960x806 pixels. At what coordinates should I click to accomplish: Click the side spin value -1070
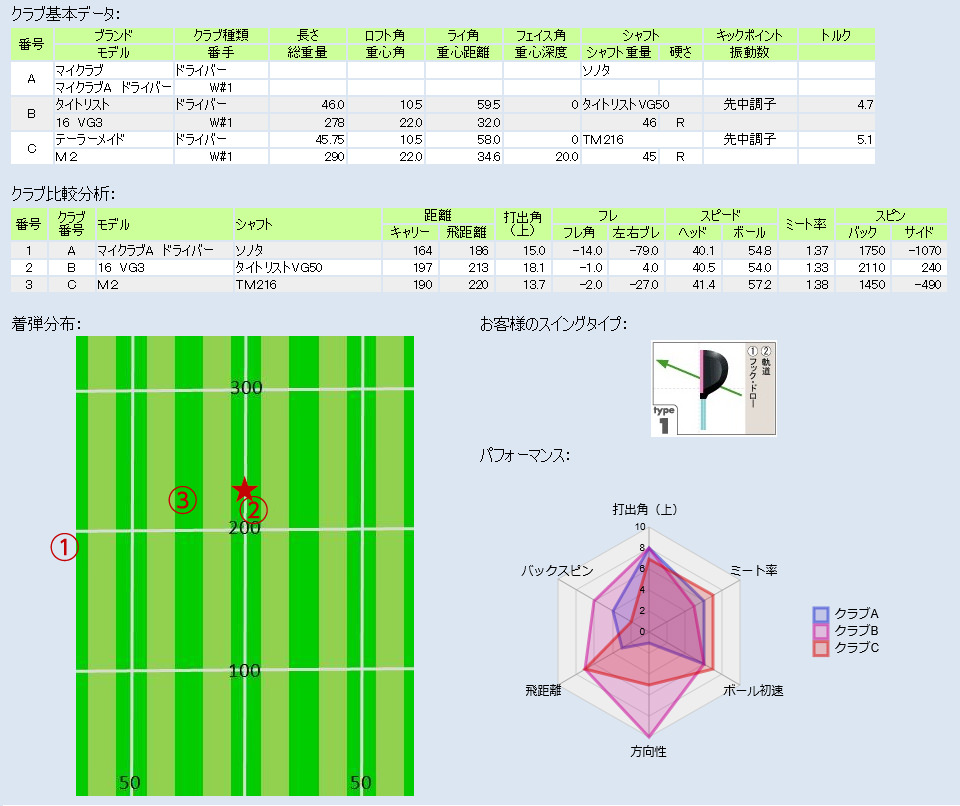[x=924, y=250]
